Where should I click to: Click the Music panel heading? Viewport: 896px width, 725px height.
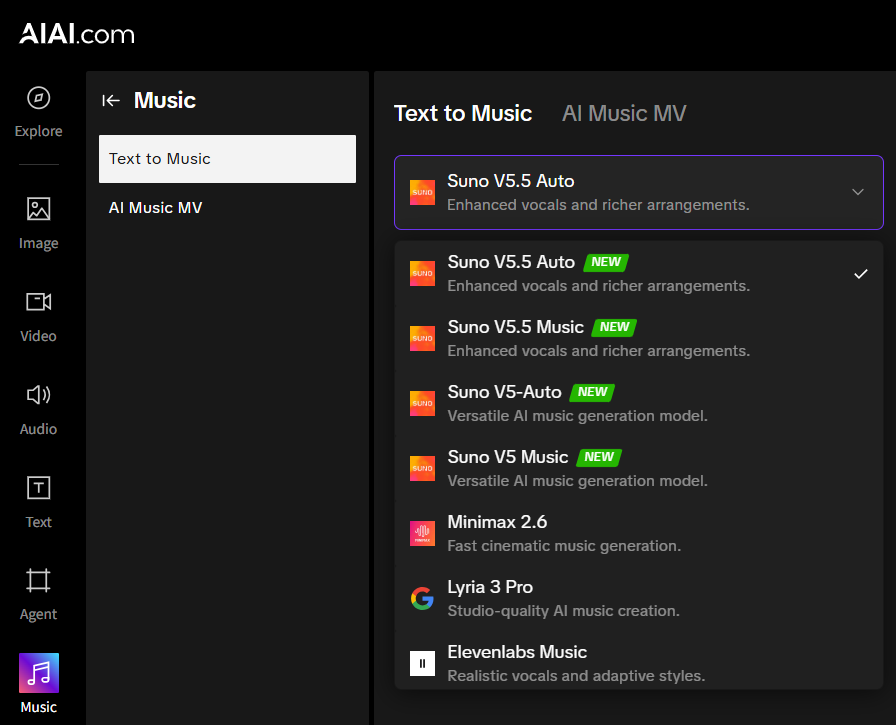pos(165,101)
